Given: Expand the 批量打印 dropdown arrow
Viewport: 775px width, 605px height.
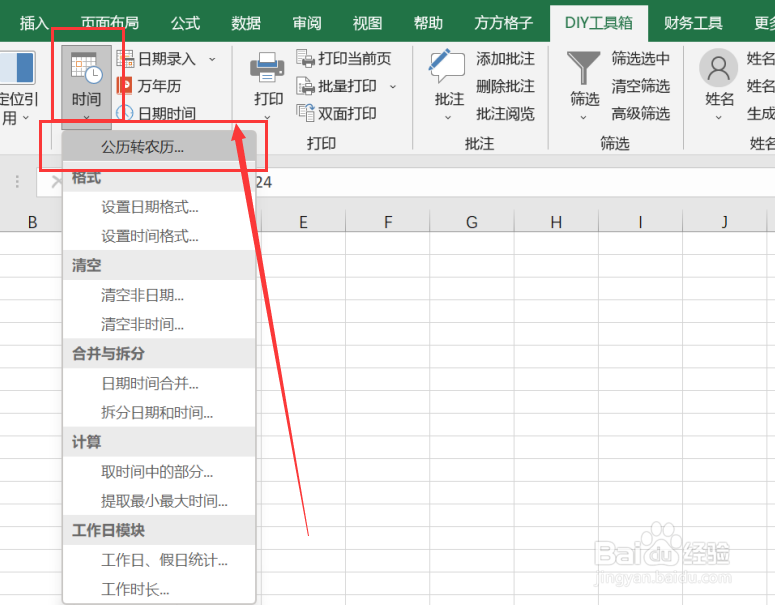Looking at the screenshot, I should coord(393,86).
